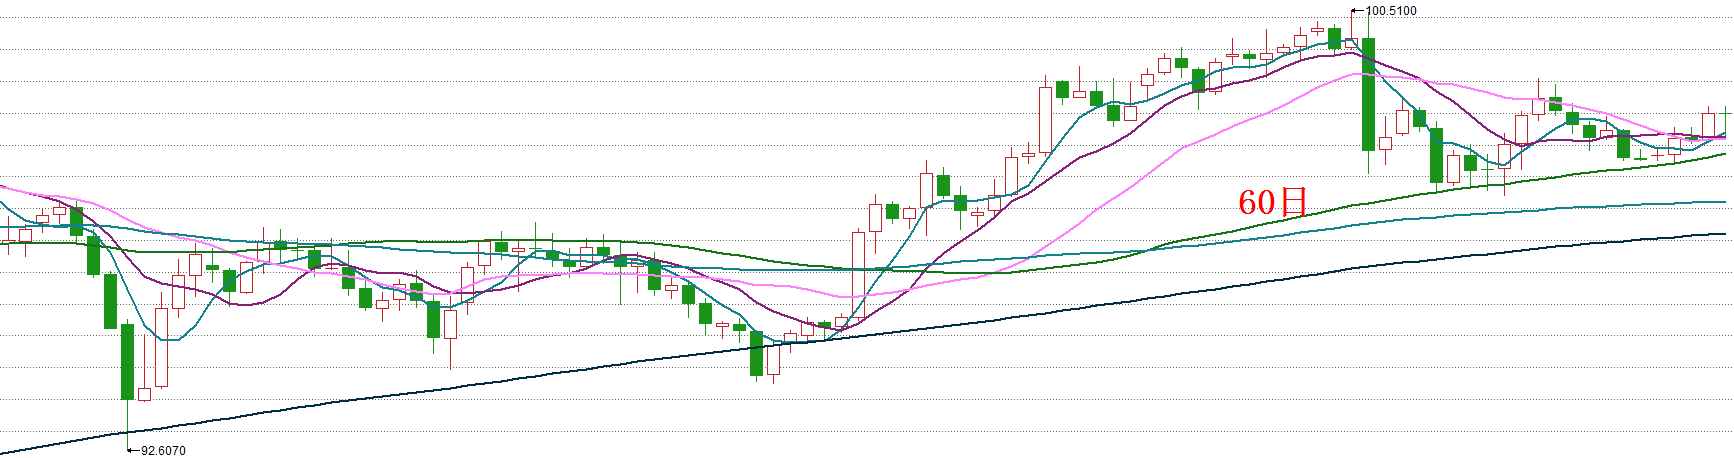Image resolution: width=1734 pixels, height=458 pixels.
Task: Click the 100.5100 high price label
Action: (x=1391, y=11)
